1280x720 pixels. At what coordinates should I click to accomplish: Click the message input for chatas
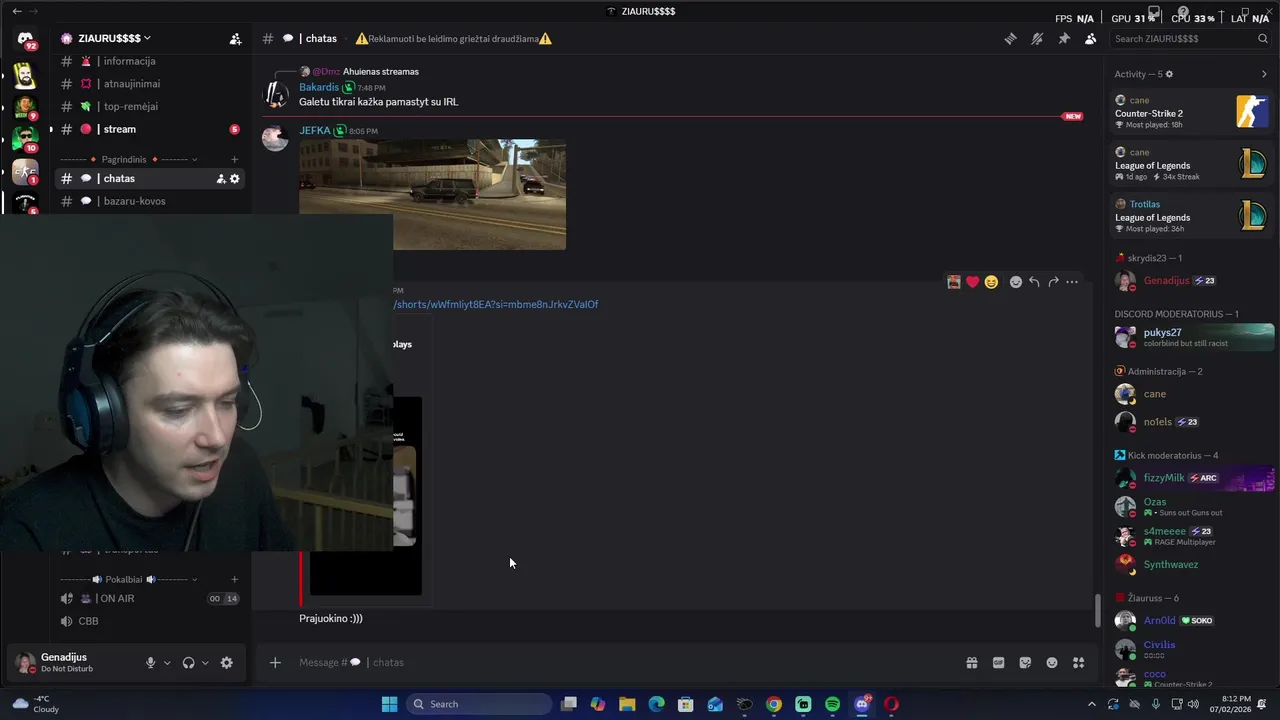tap(620, 662)
